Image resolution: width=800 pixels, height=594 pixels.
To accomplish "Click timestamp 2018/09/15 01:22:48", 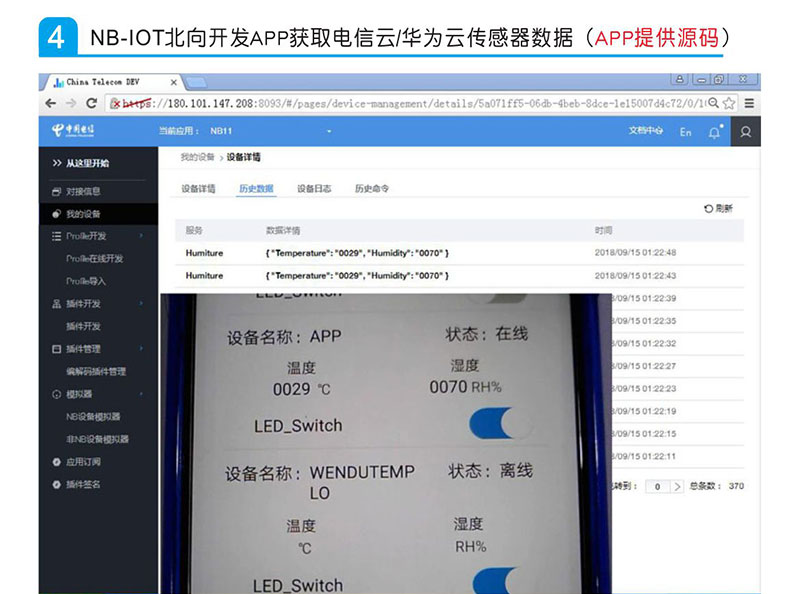I will click(x=635, y=253).
